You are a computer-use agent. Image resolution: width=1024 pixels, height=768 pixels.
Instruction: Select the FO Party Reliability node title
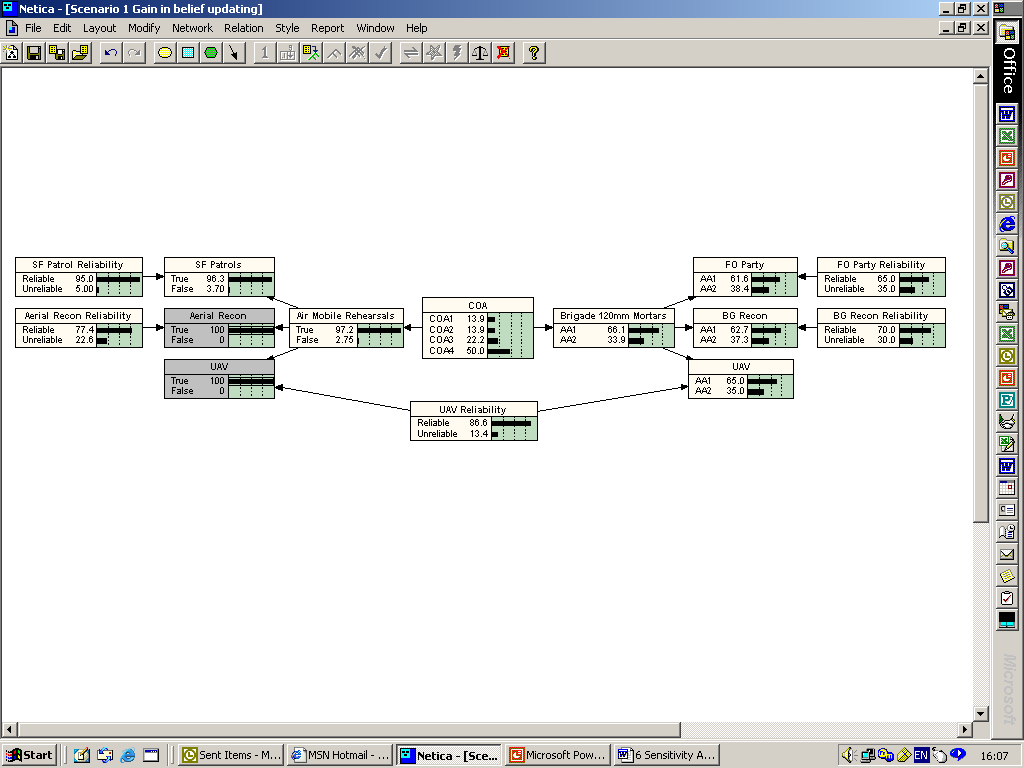(x=881, y=264)
